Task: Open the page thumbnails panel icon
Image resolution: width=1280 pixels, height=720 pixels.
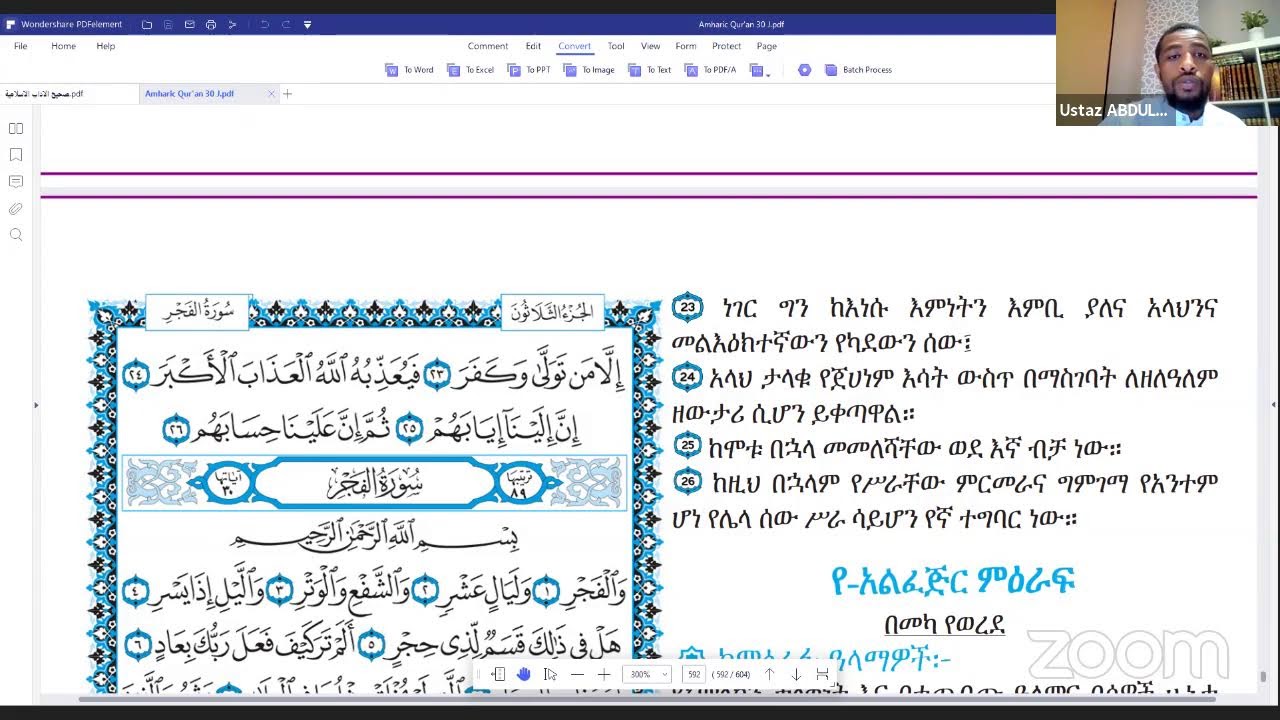Action: pyautogui.click(x=16, y=128)
